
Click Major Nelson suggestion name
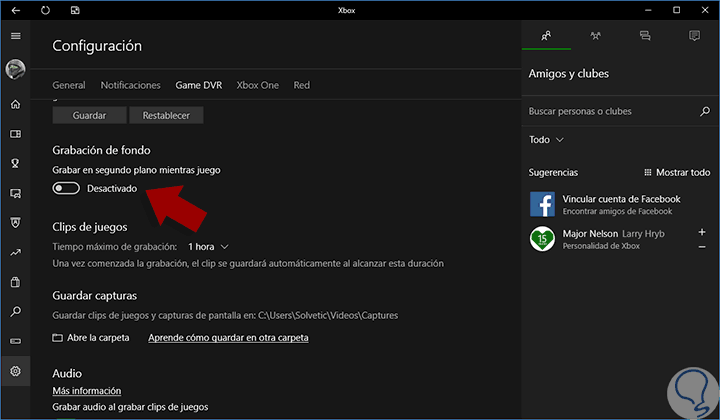pyautogui.click(x=590, y=234)
